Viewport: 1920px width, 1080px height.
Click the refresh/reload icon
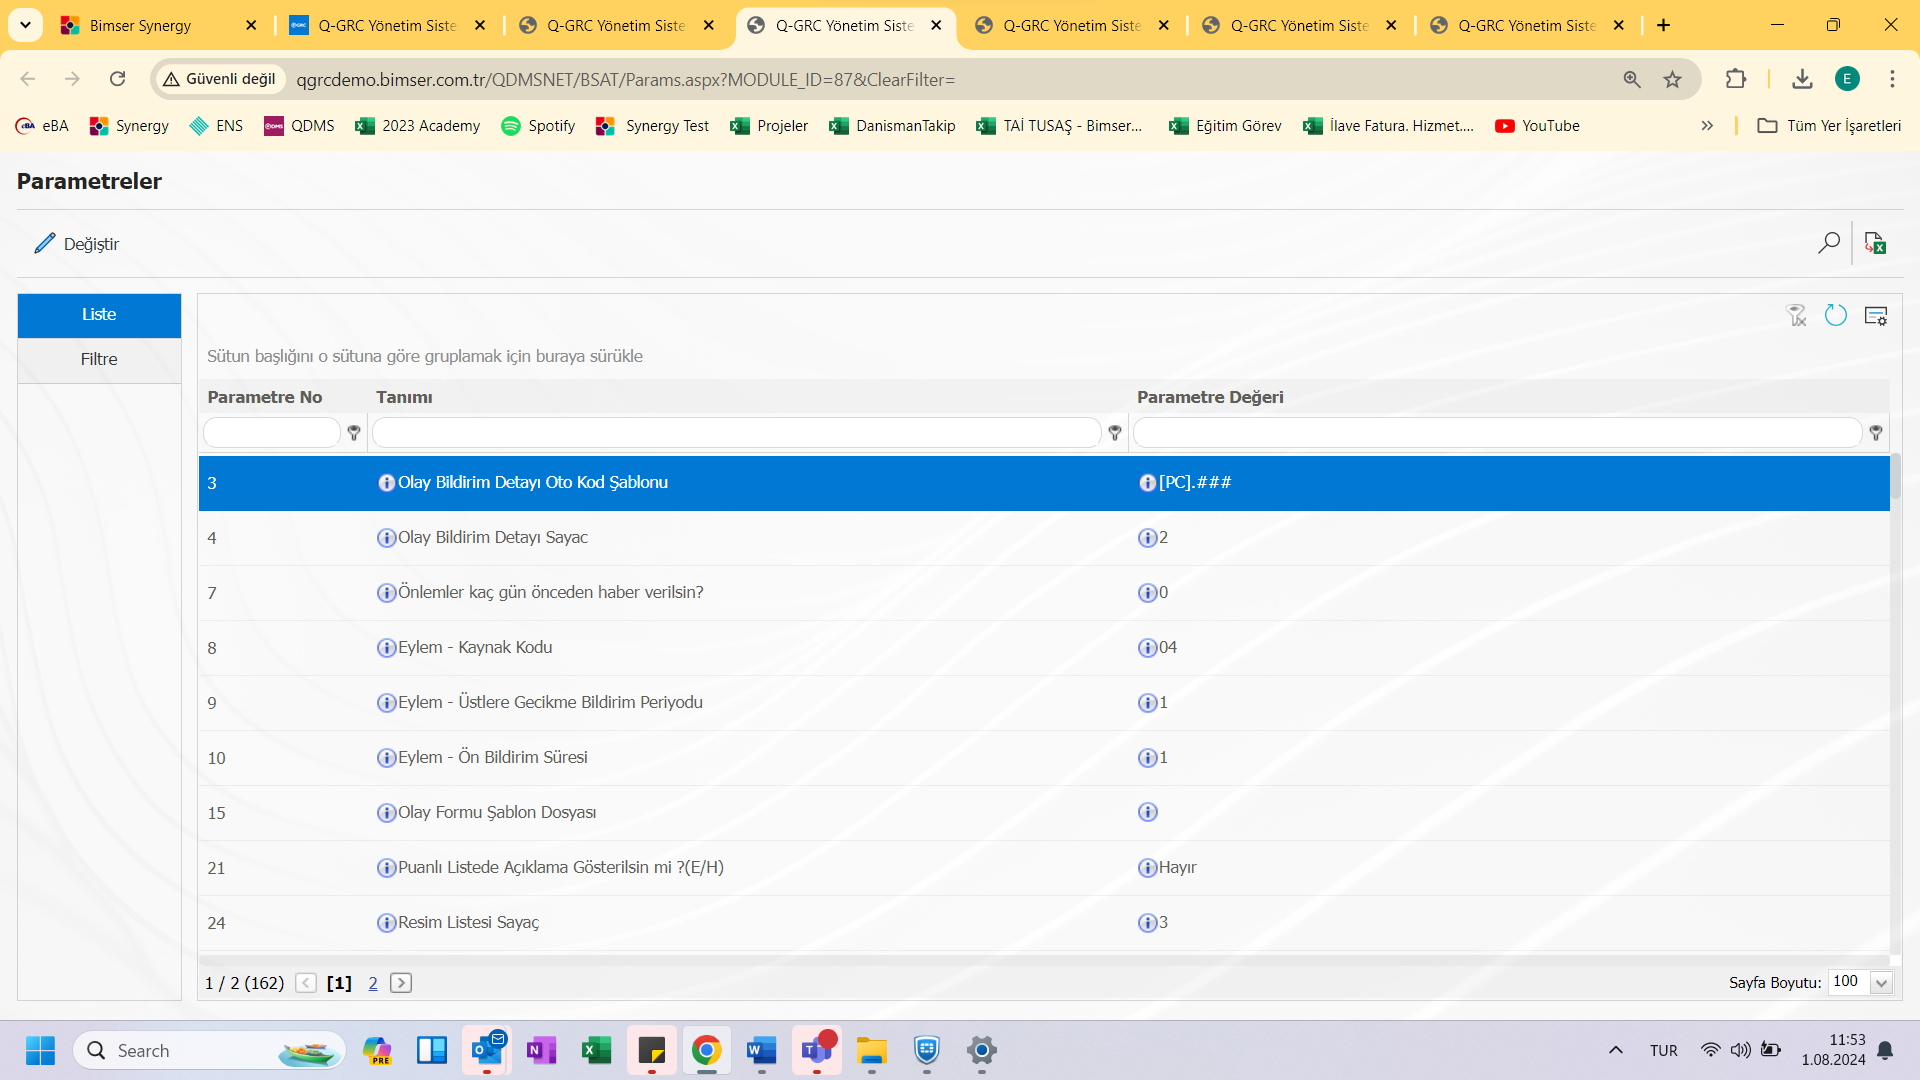point(1837,315)
